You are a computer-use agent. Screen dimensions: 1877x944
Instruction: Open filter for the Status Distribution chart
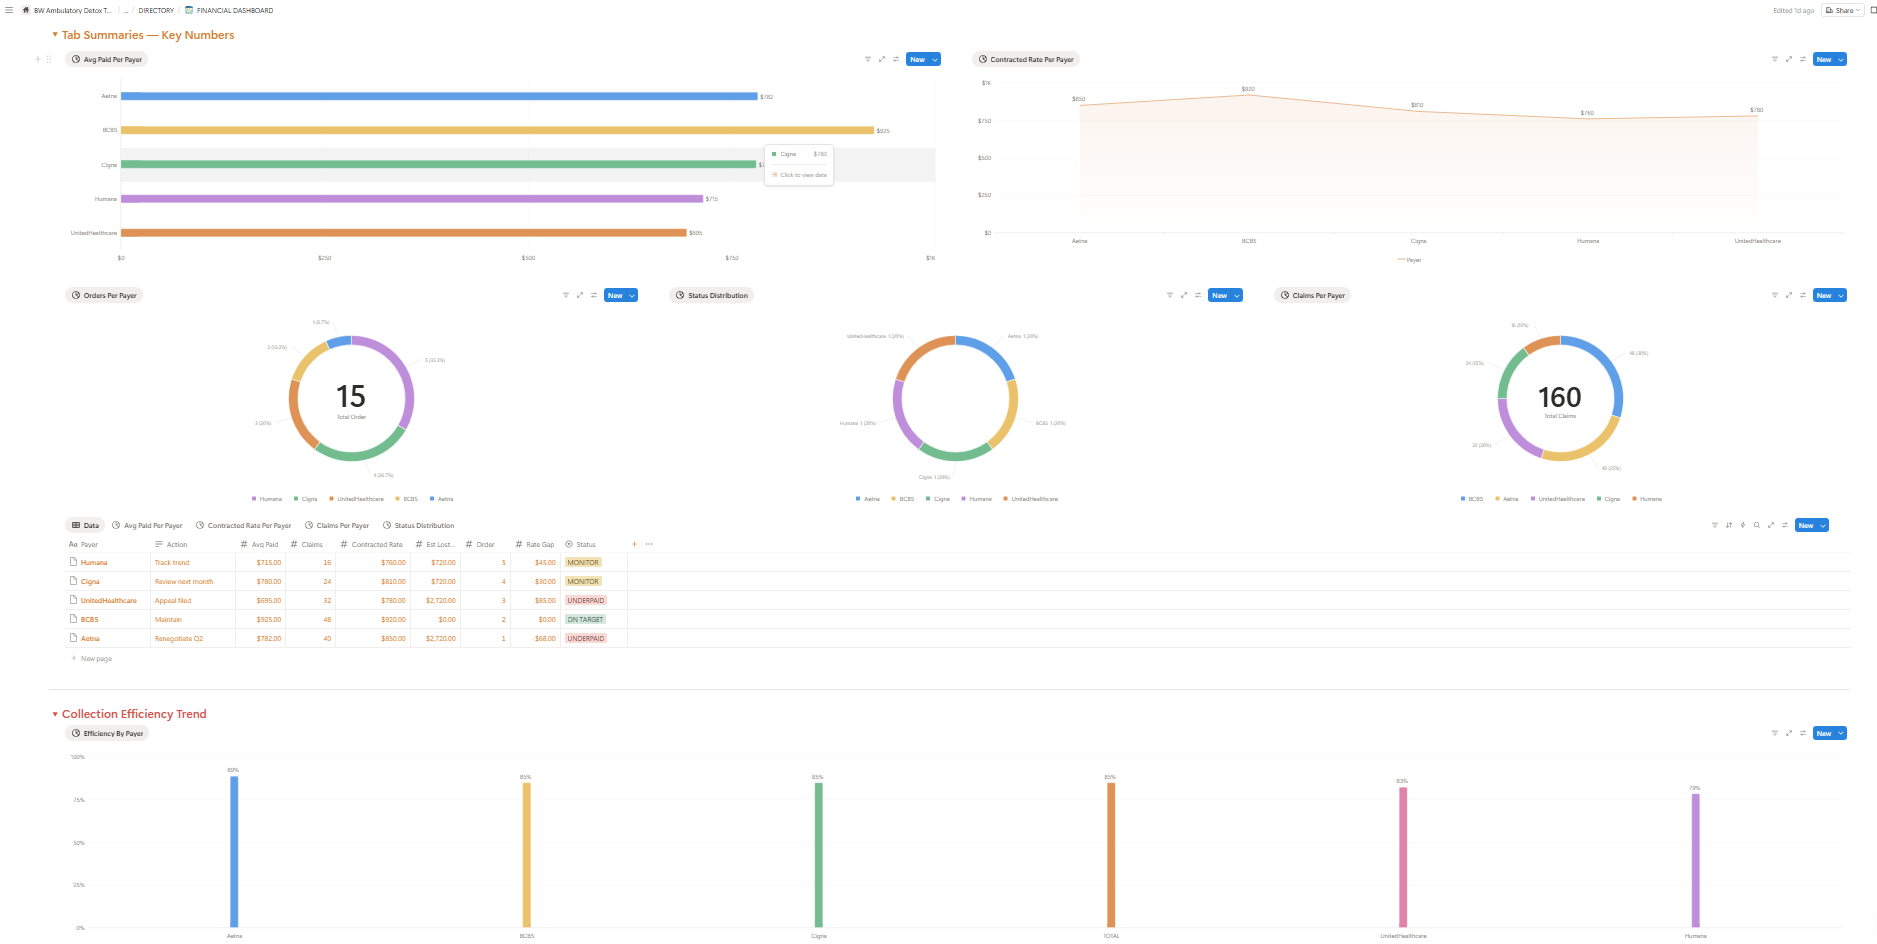point(1170,295)
